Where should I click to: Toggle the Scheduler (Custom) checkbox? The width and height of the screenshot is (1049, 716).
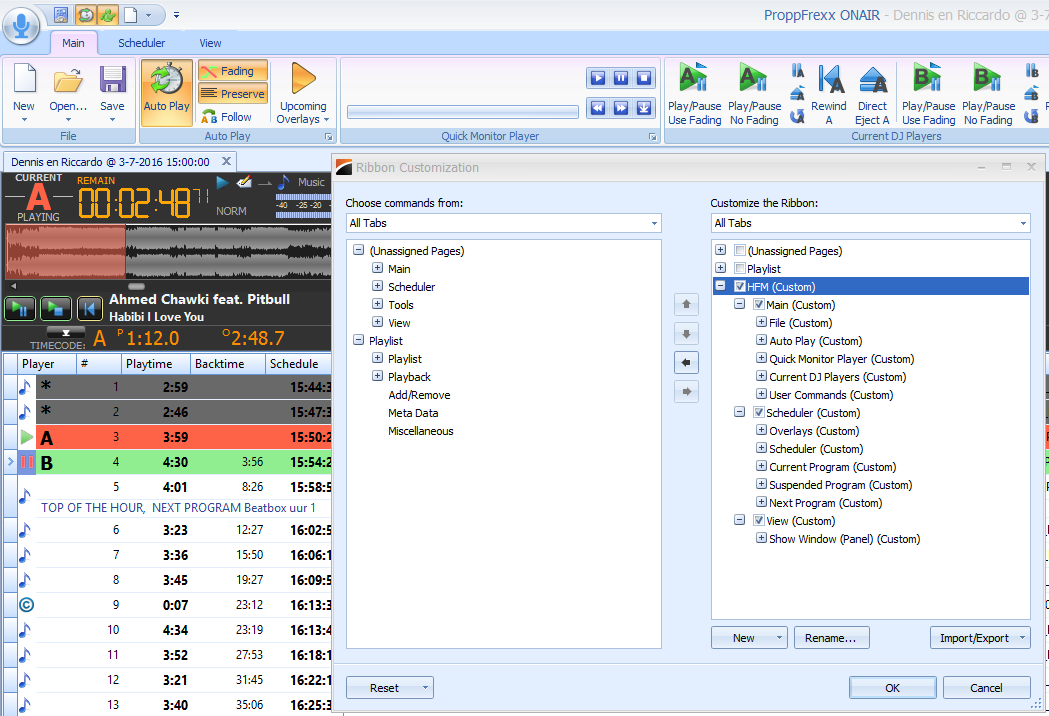pos(758,413)
